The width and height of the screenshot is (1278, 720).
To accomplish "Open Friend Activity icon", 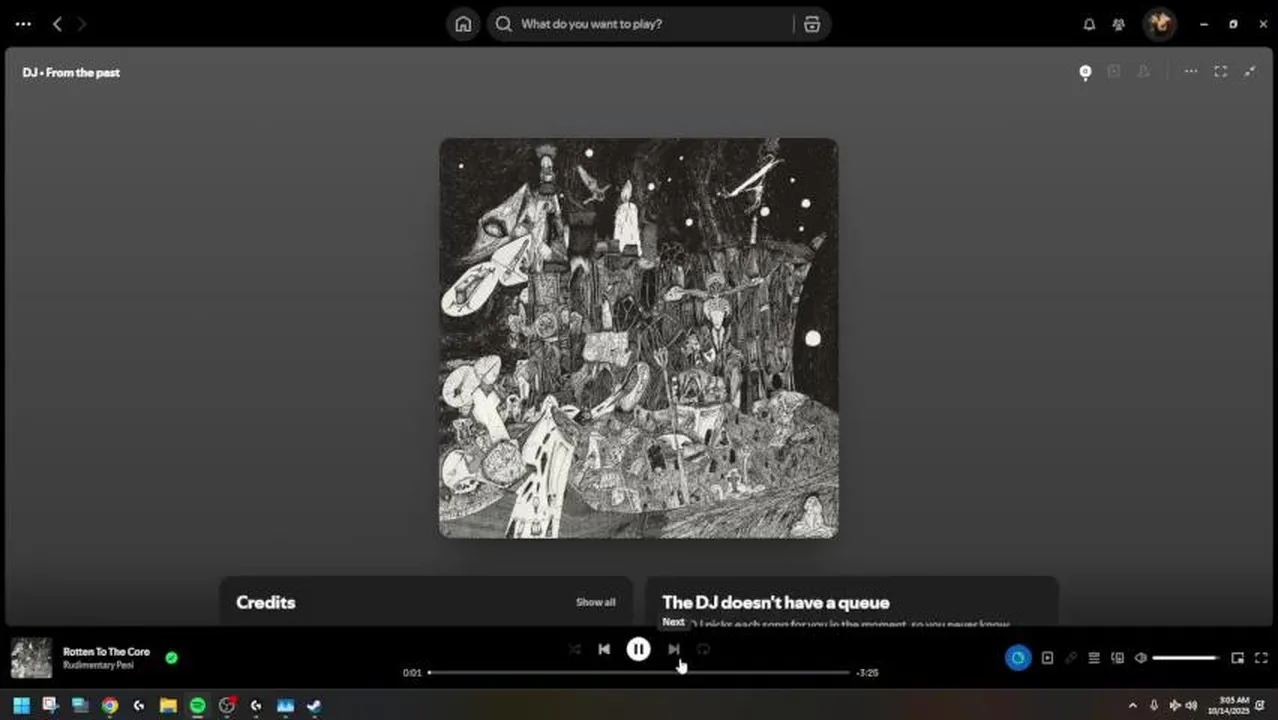I will [1119, 24].
